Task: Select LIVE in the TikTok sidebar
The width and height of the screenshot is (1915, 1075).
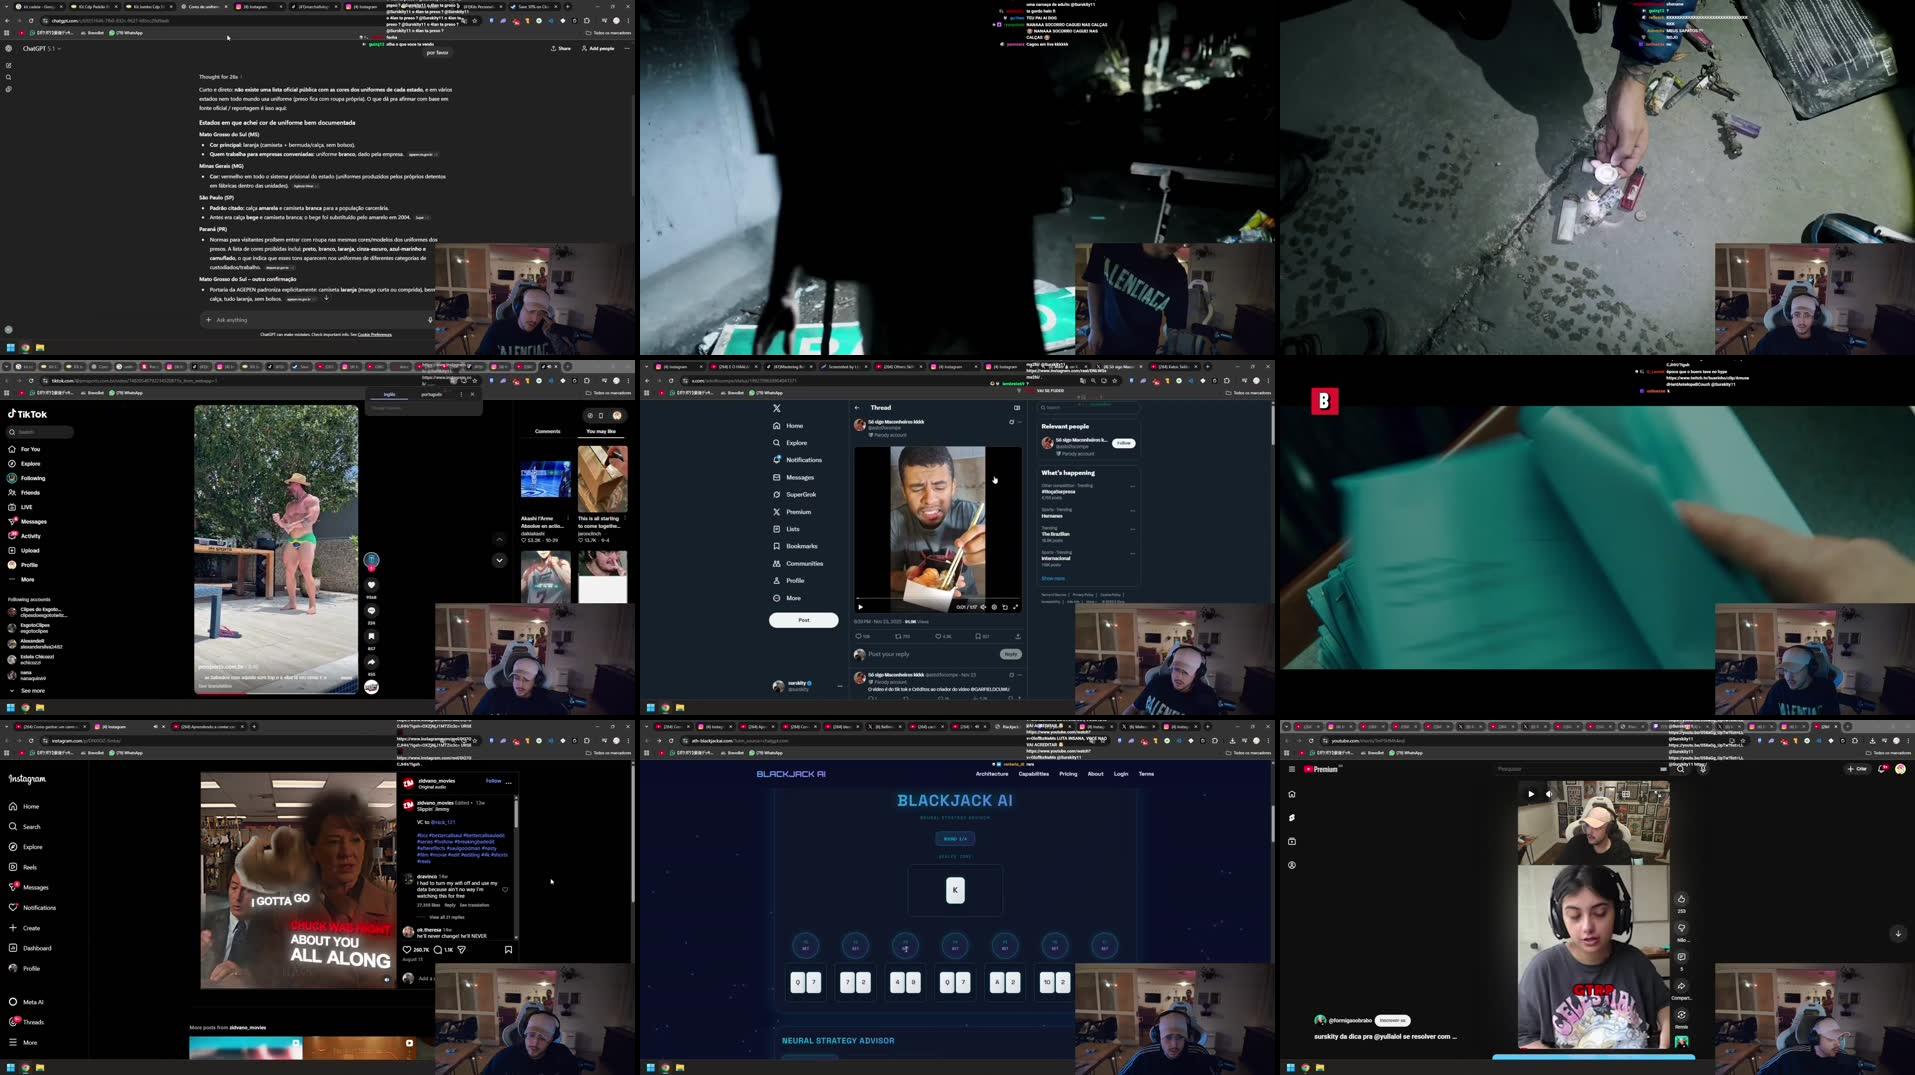Action: pos(26,507)
